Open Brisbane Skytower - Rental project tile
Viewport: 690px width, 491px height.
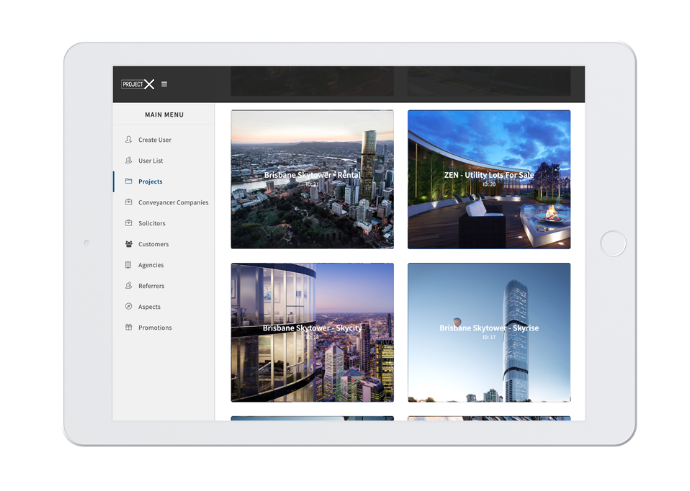tap(312, 179)
